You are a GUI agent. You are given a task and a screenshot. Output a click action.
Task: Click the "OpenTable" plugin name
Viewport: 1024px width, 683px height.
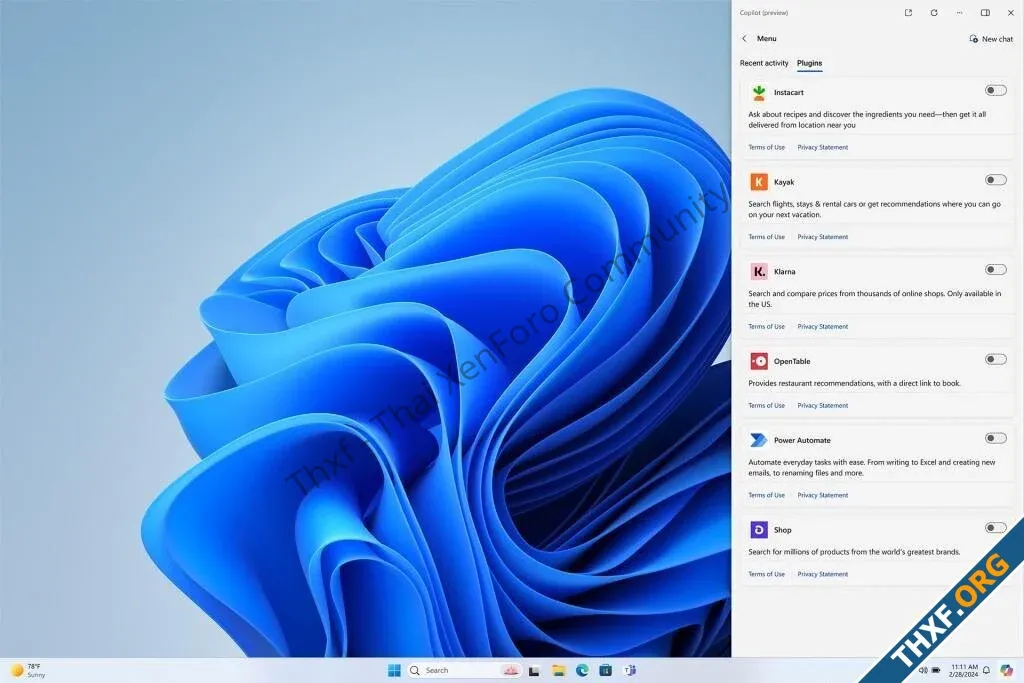792,362
